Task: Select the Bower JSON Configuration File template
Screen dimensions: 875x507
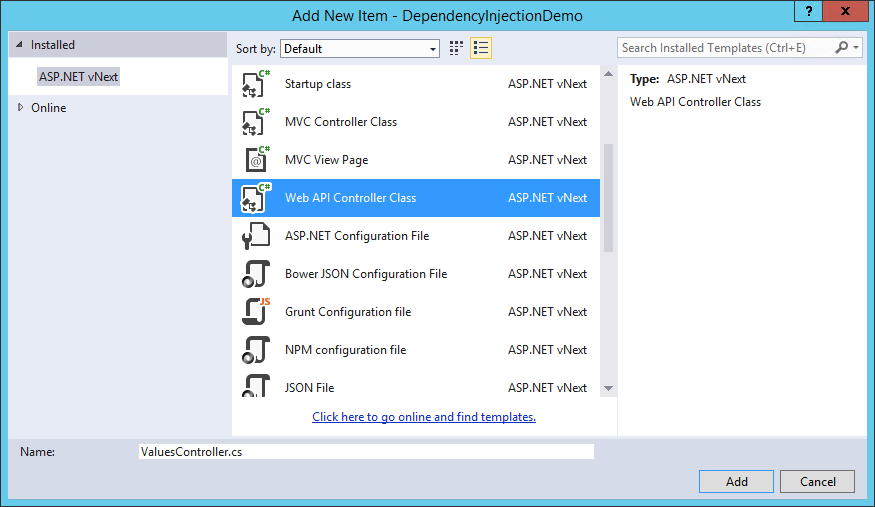Action: 416,274
